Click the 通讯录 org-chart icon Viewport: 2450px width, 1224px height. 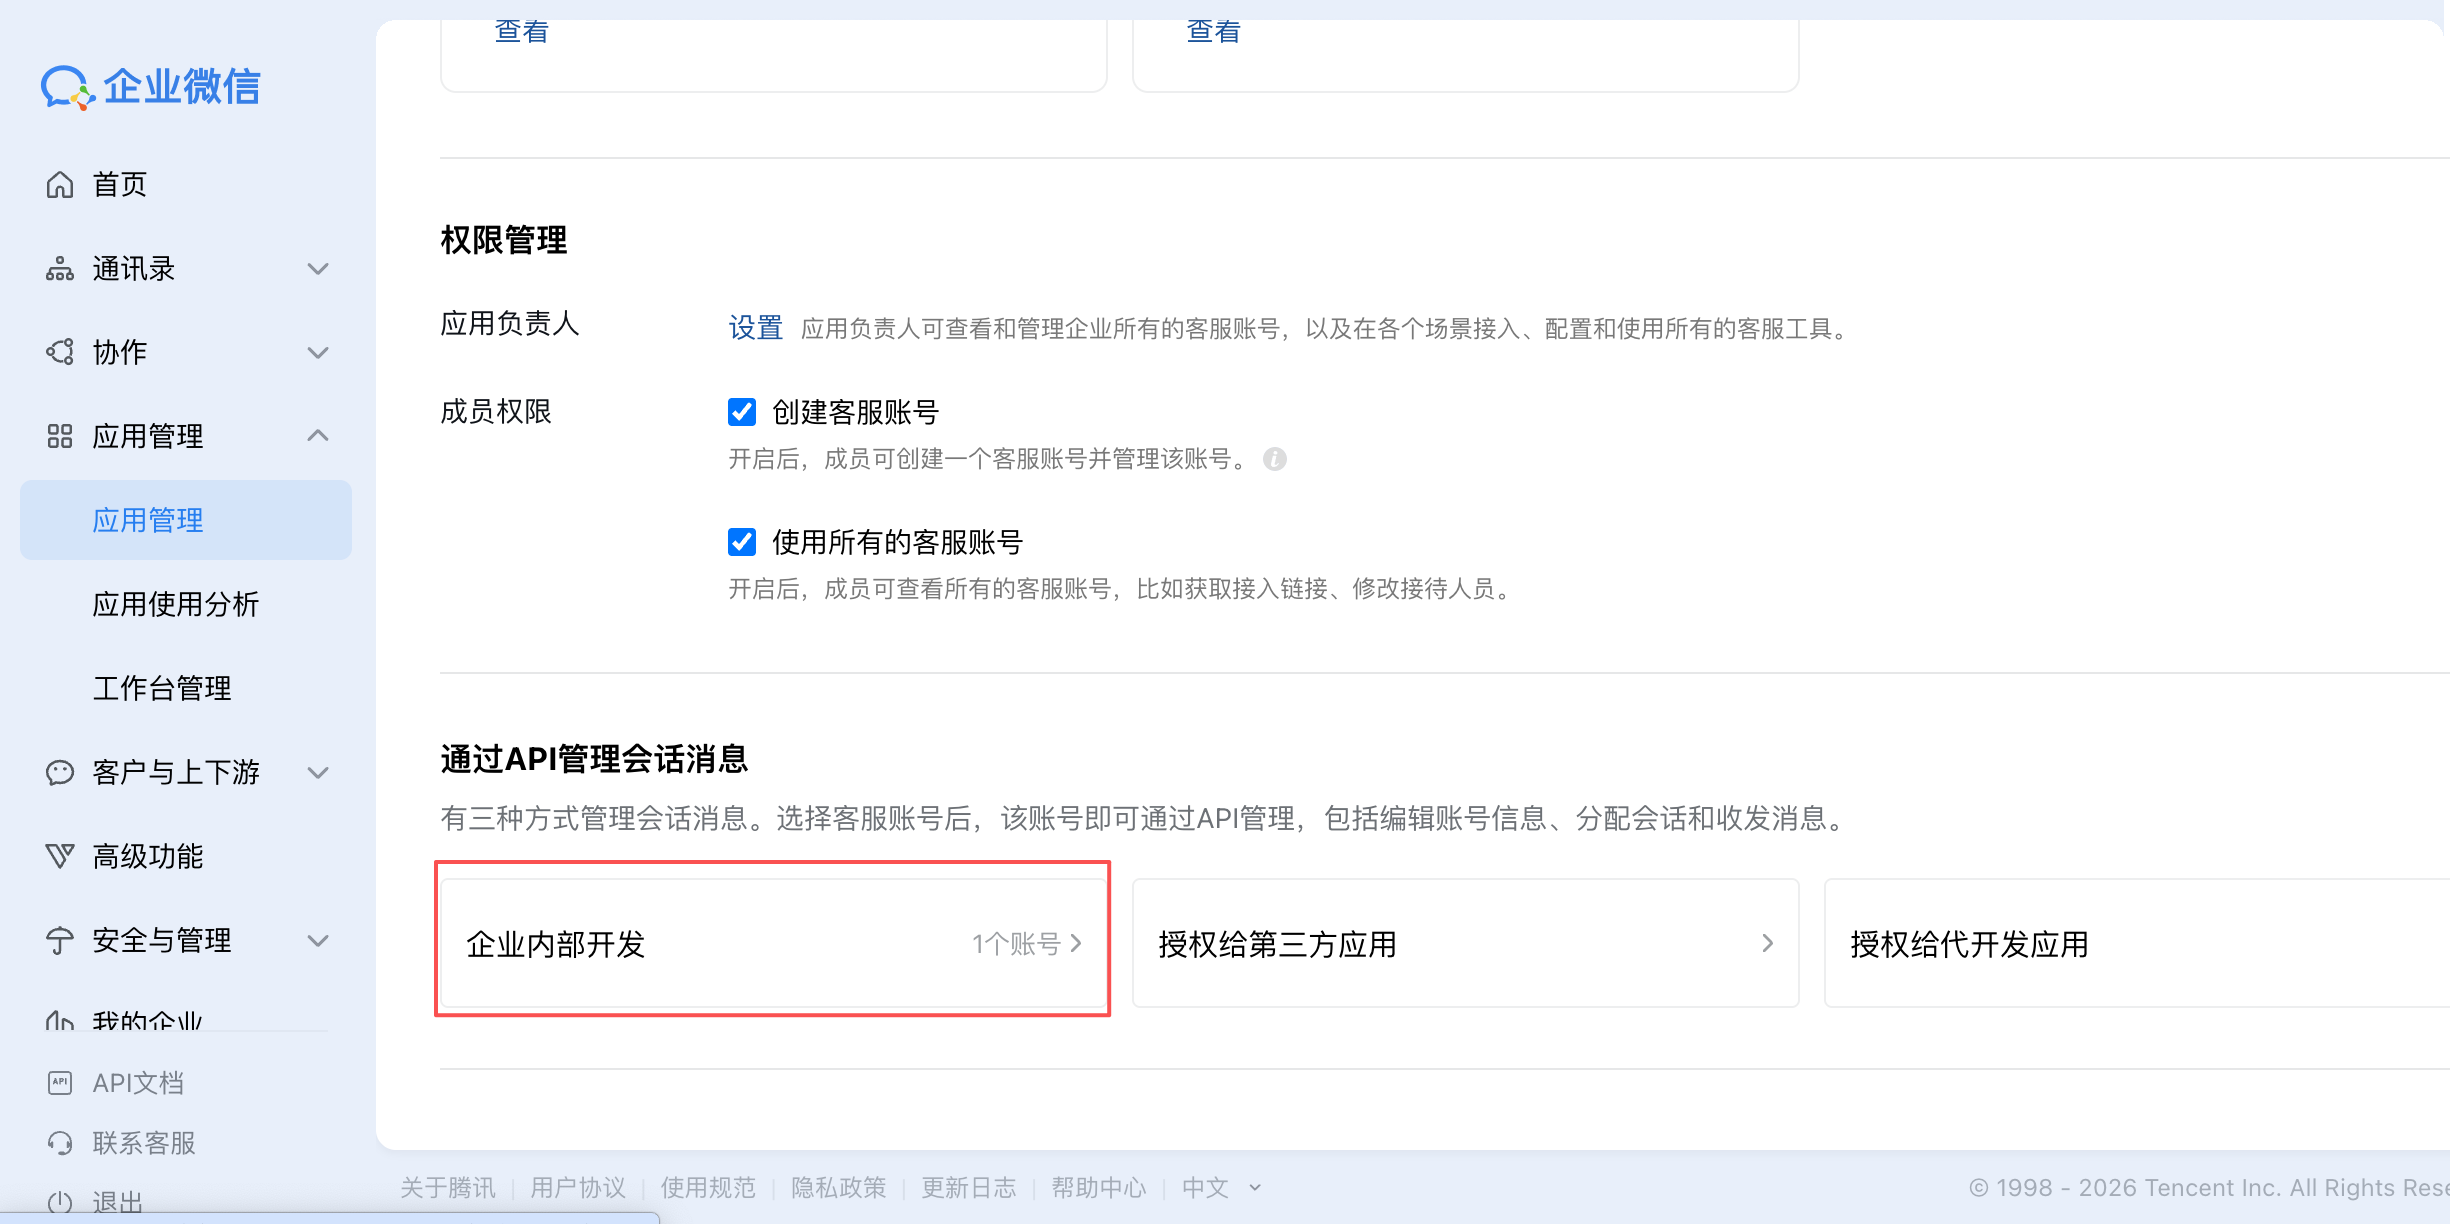pyautogui.click(x=60, y=269)
